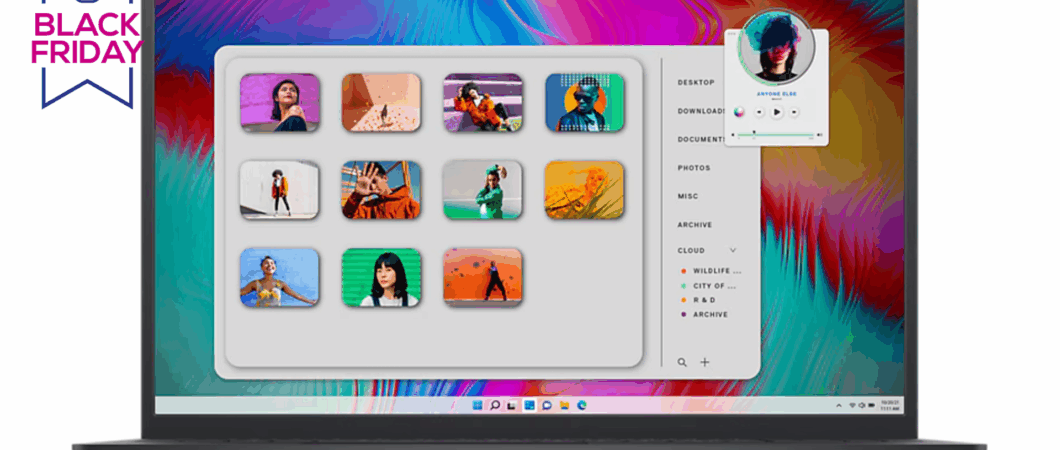
Task: Open the Misc sidebar item
Action: pos(688,196)
